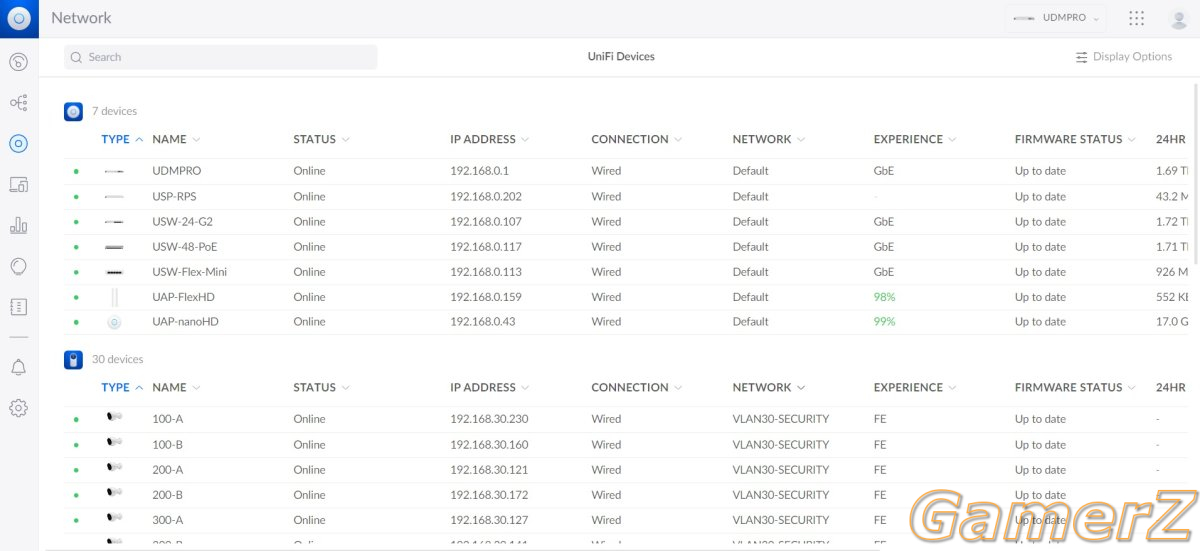Click the 30 devices group icon
The width and height of the screenshot is (1200, 551).
coord(73,359)
